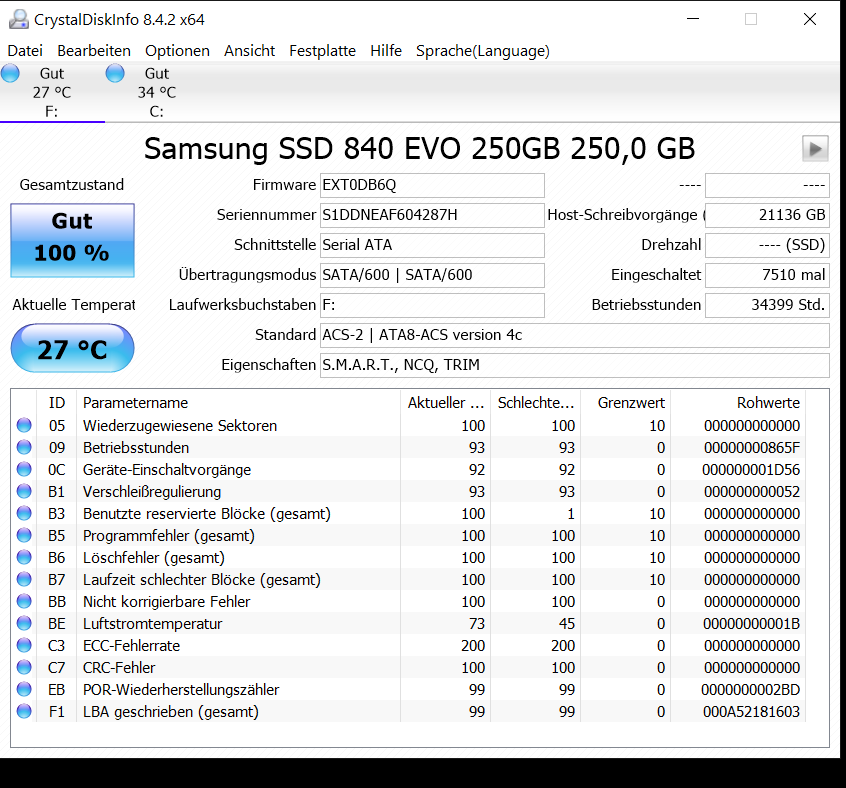
Task: Go to next disk with arrow button
Action: 815,148
